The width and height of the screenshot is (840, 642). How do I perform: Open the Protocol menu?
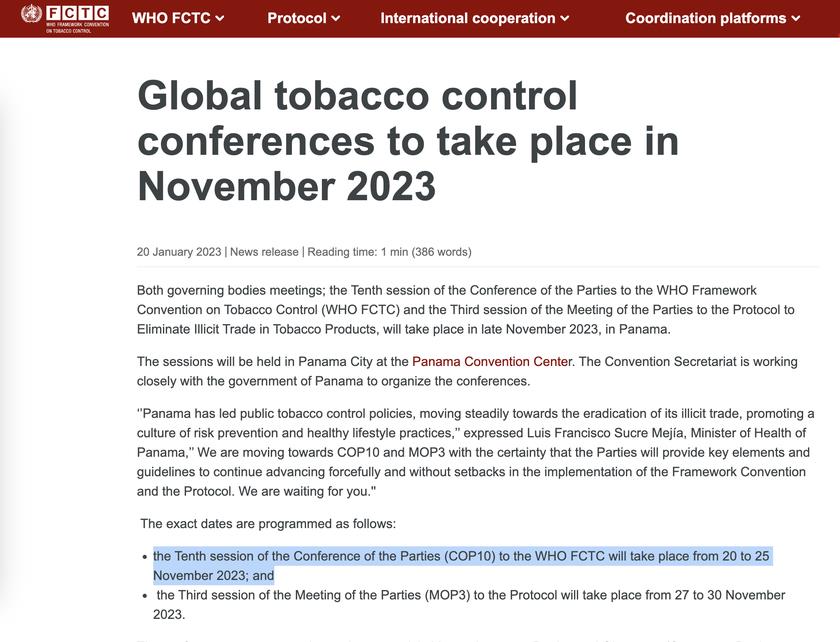(297, 18)
